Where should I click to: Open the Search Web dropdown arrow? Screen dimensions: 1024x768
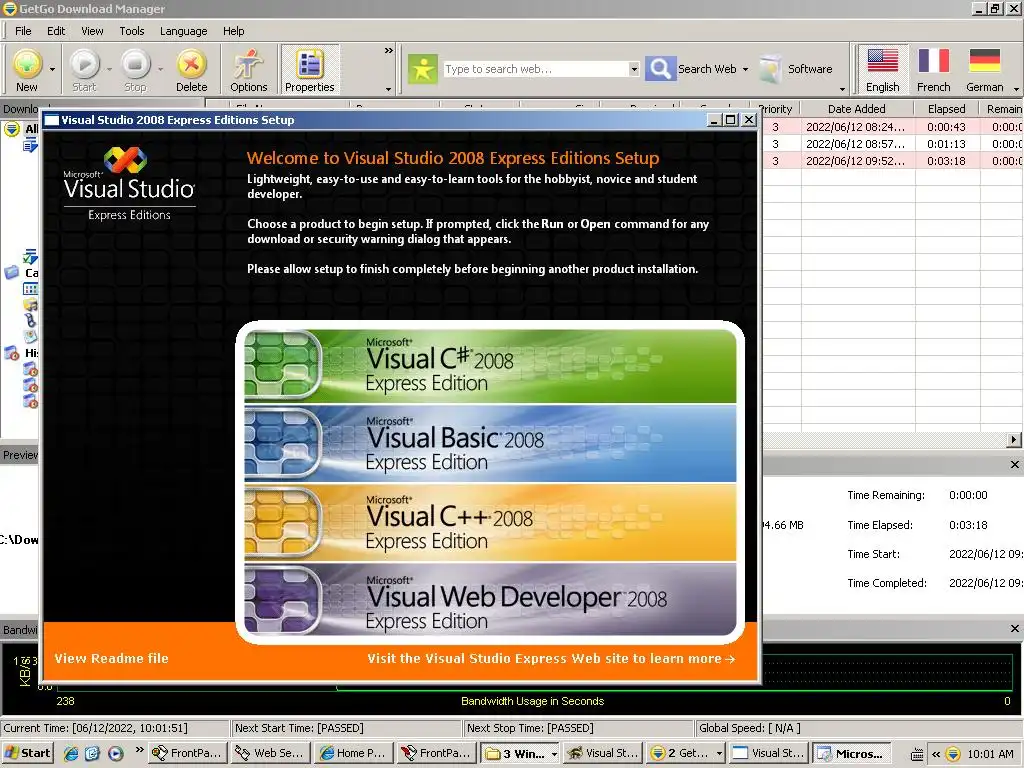745,69
